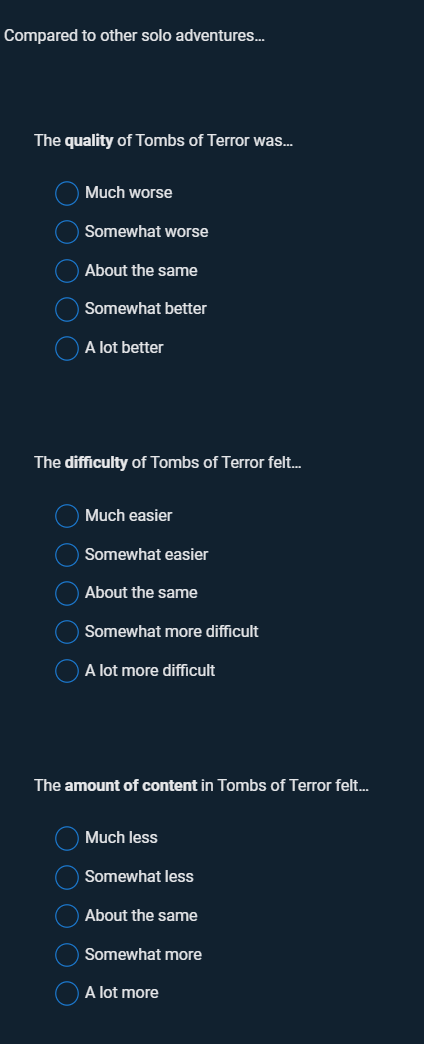Viewport: 424px width, 1044px height.
Task: Pick 'Somewhat easier' for difficulty
Action: point(67,555)
